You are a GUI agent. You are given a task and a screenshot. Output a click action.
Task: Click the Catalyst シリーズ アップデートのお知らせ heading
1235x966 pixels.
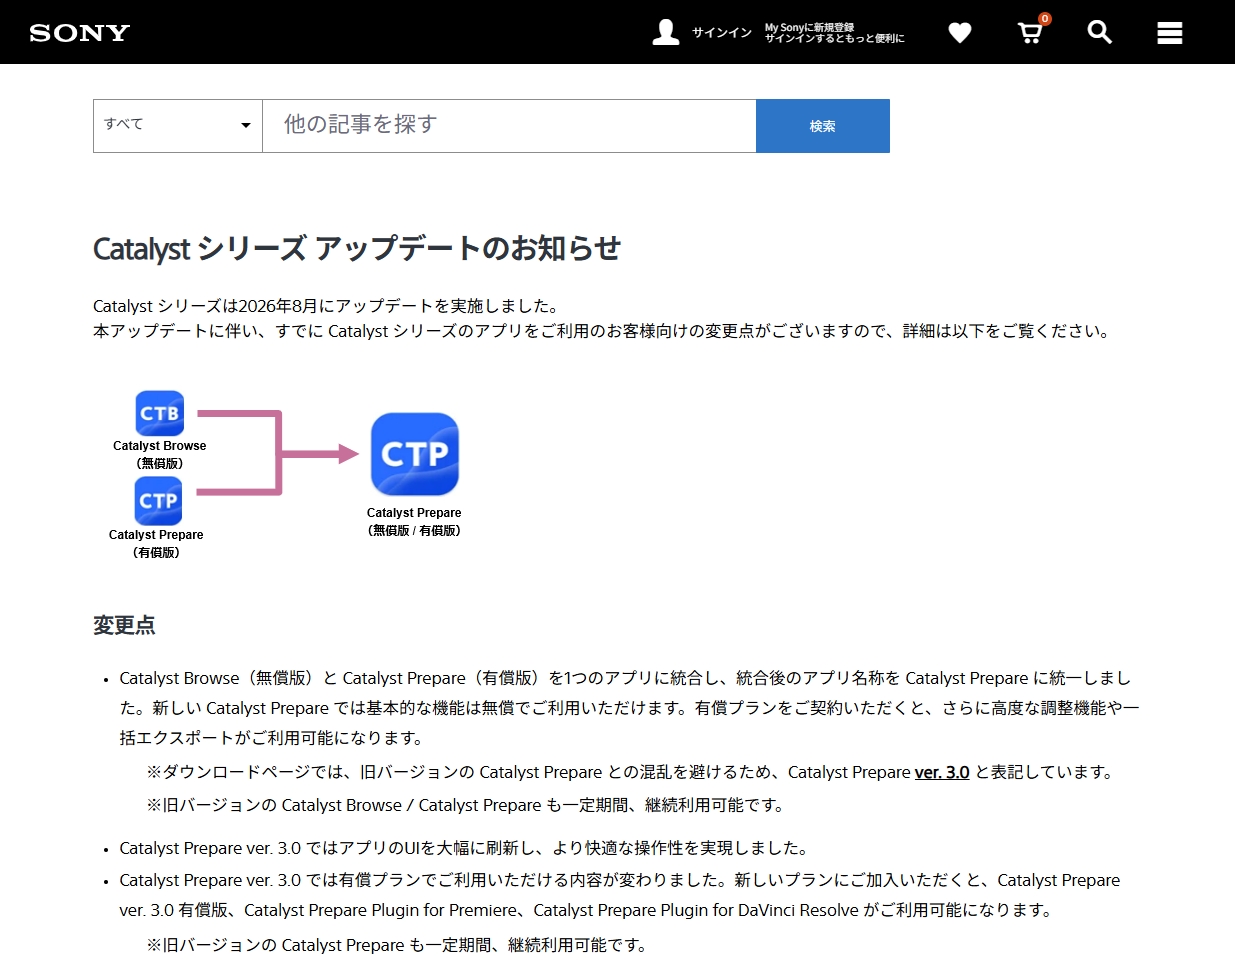357,249
